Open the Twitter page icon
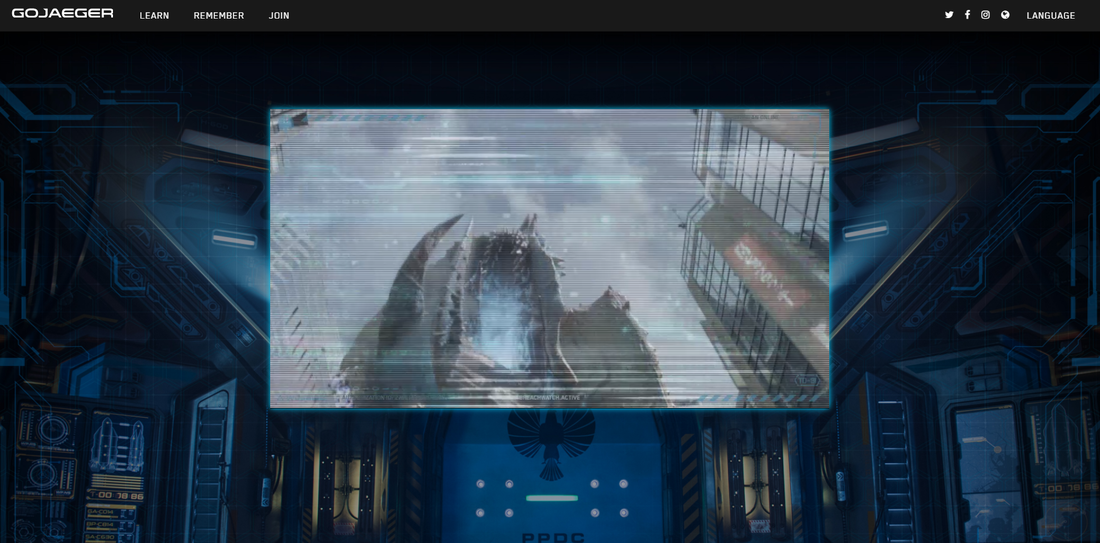The height and width of the screenshot is (543, 1100). point(949,15)
